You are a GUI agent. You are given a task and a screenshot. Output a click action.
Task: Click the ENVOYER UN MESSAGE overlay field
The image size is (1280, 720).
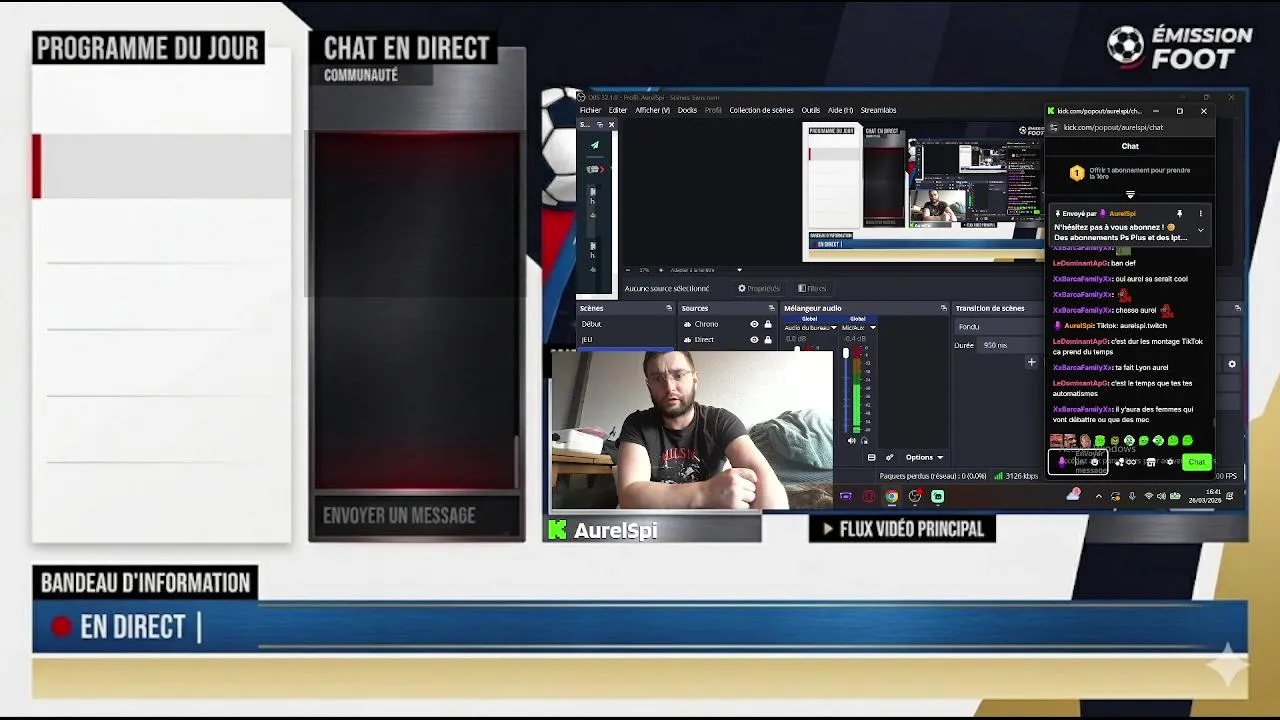point(417,516)
